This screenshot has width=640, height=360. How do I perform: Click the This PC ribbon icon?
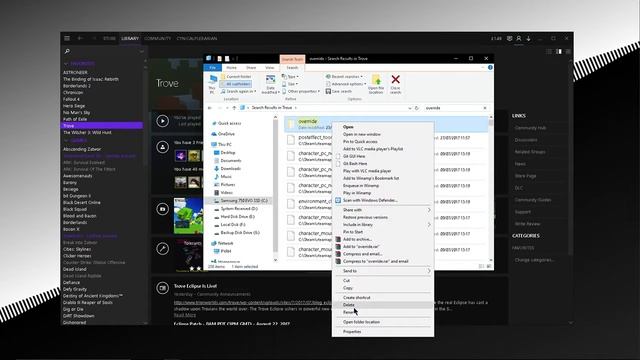pyautogui.click(x=212, y=84)
